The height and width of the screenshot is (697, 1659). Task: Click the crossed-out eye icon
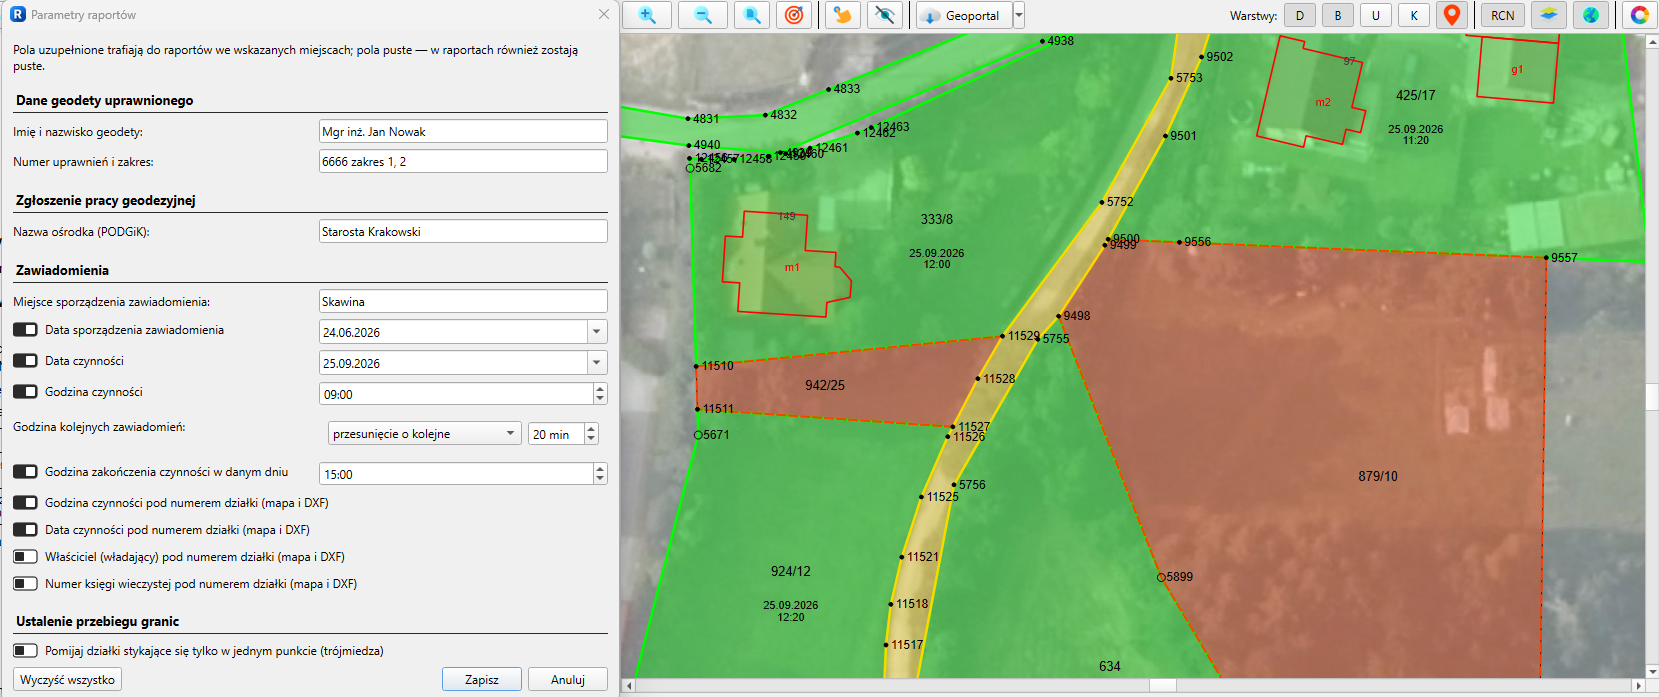(x=884, y=15)
